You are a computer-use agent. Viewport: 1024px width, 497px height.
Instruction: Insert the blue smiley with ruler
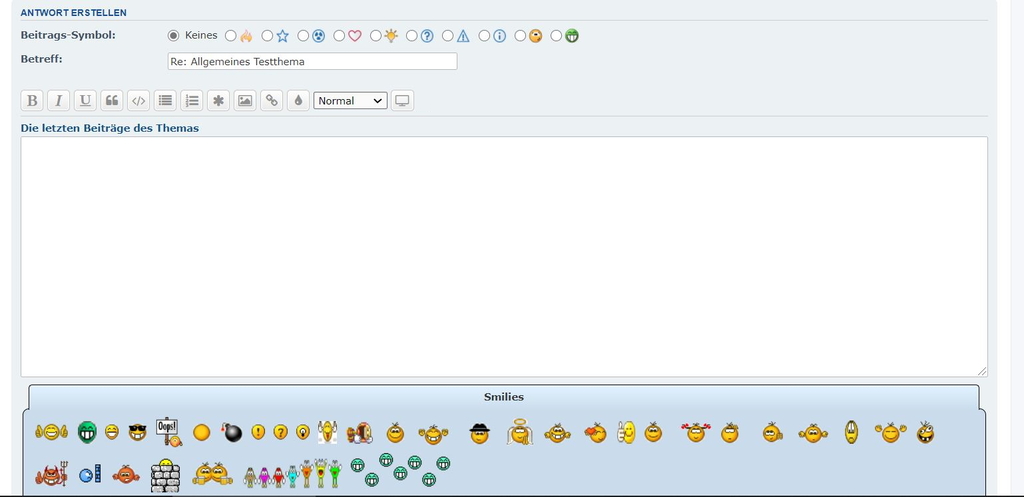point(90,474)
